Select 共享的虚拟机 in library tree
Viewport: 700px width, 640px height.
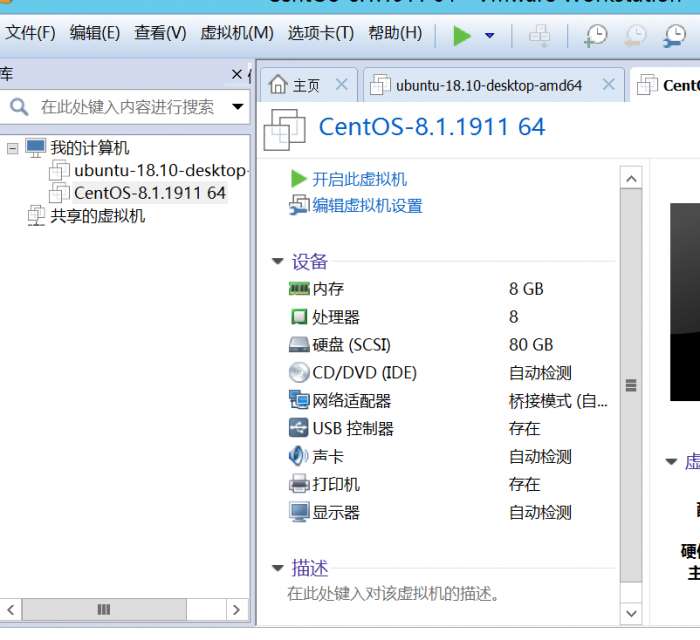[x=97, y=216]
